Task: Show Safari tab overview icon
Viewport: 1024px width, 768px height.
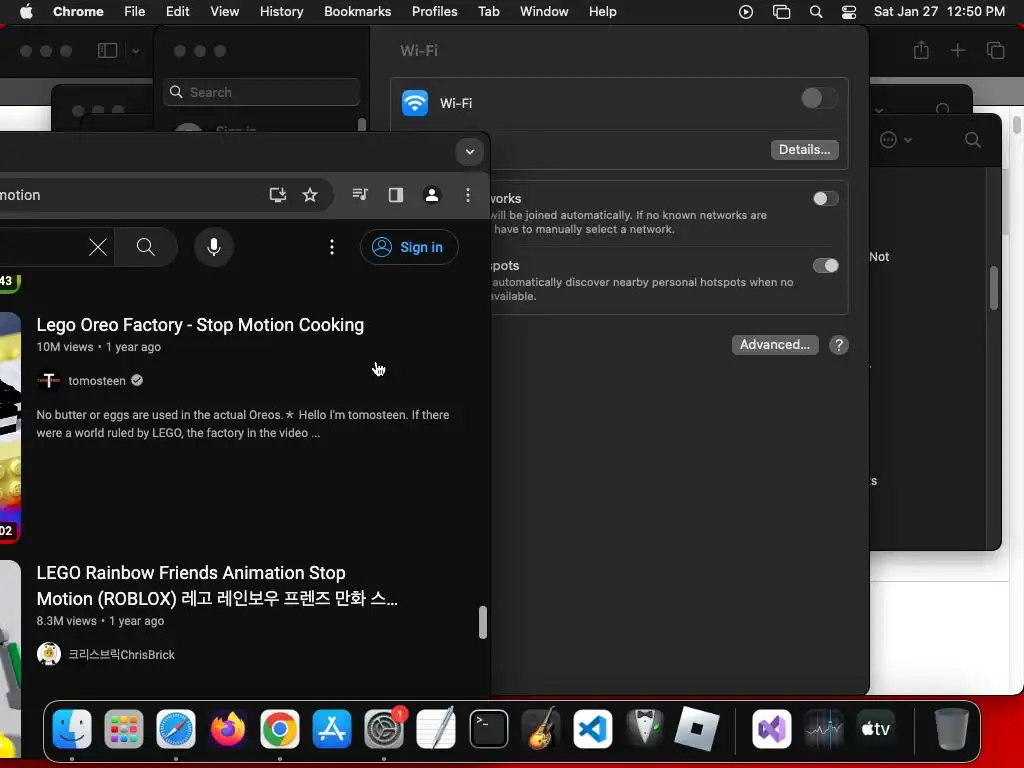Action: point(995,50)
